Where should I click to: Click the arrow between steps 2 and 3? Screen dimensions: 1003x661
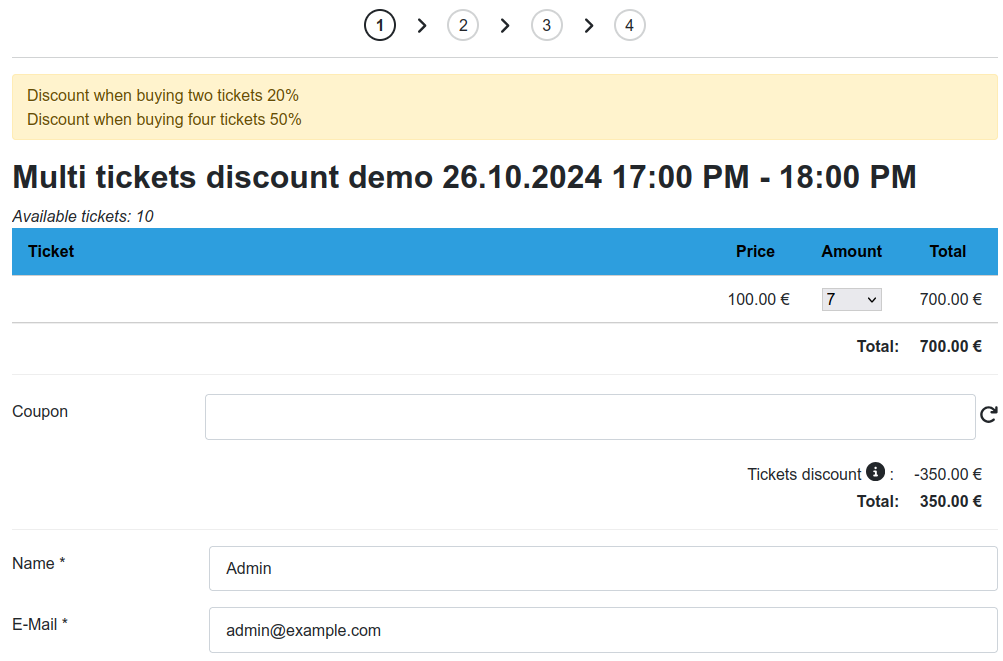pos(505,26)
